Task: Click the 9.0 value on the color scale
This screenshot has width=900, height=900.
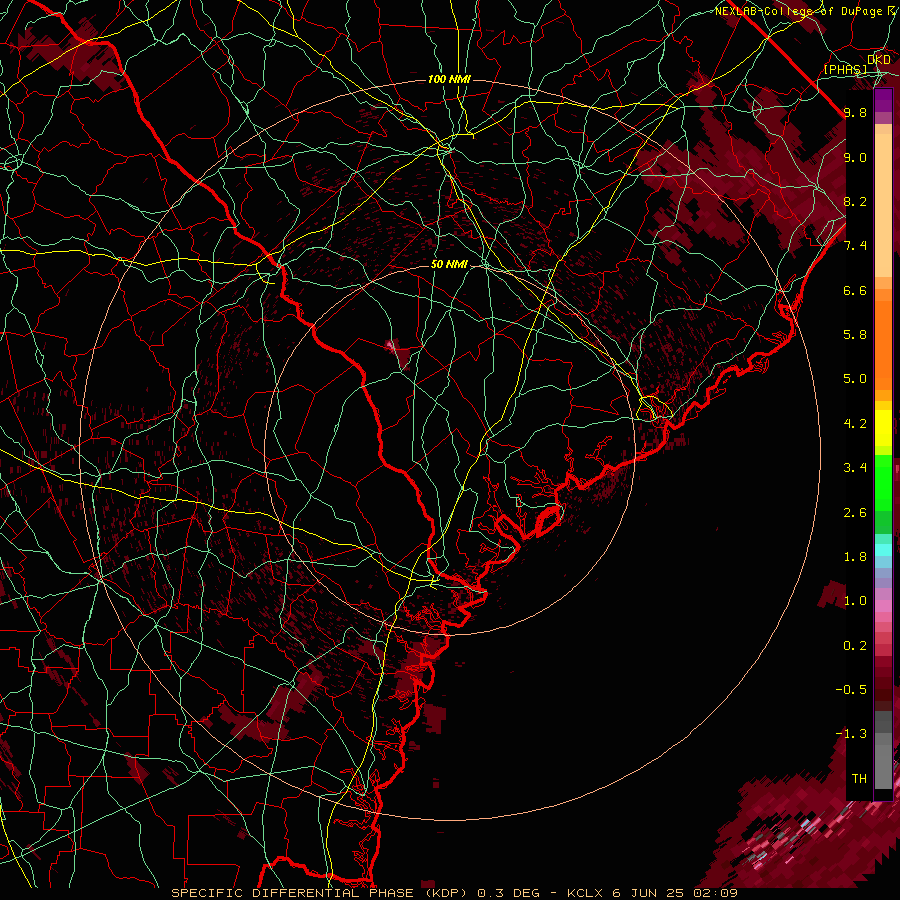Action: pos(855,157)
